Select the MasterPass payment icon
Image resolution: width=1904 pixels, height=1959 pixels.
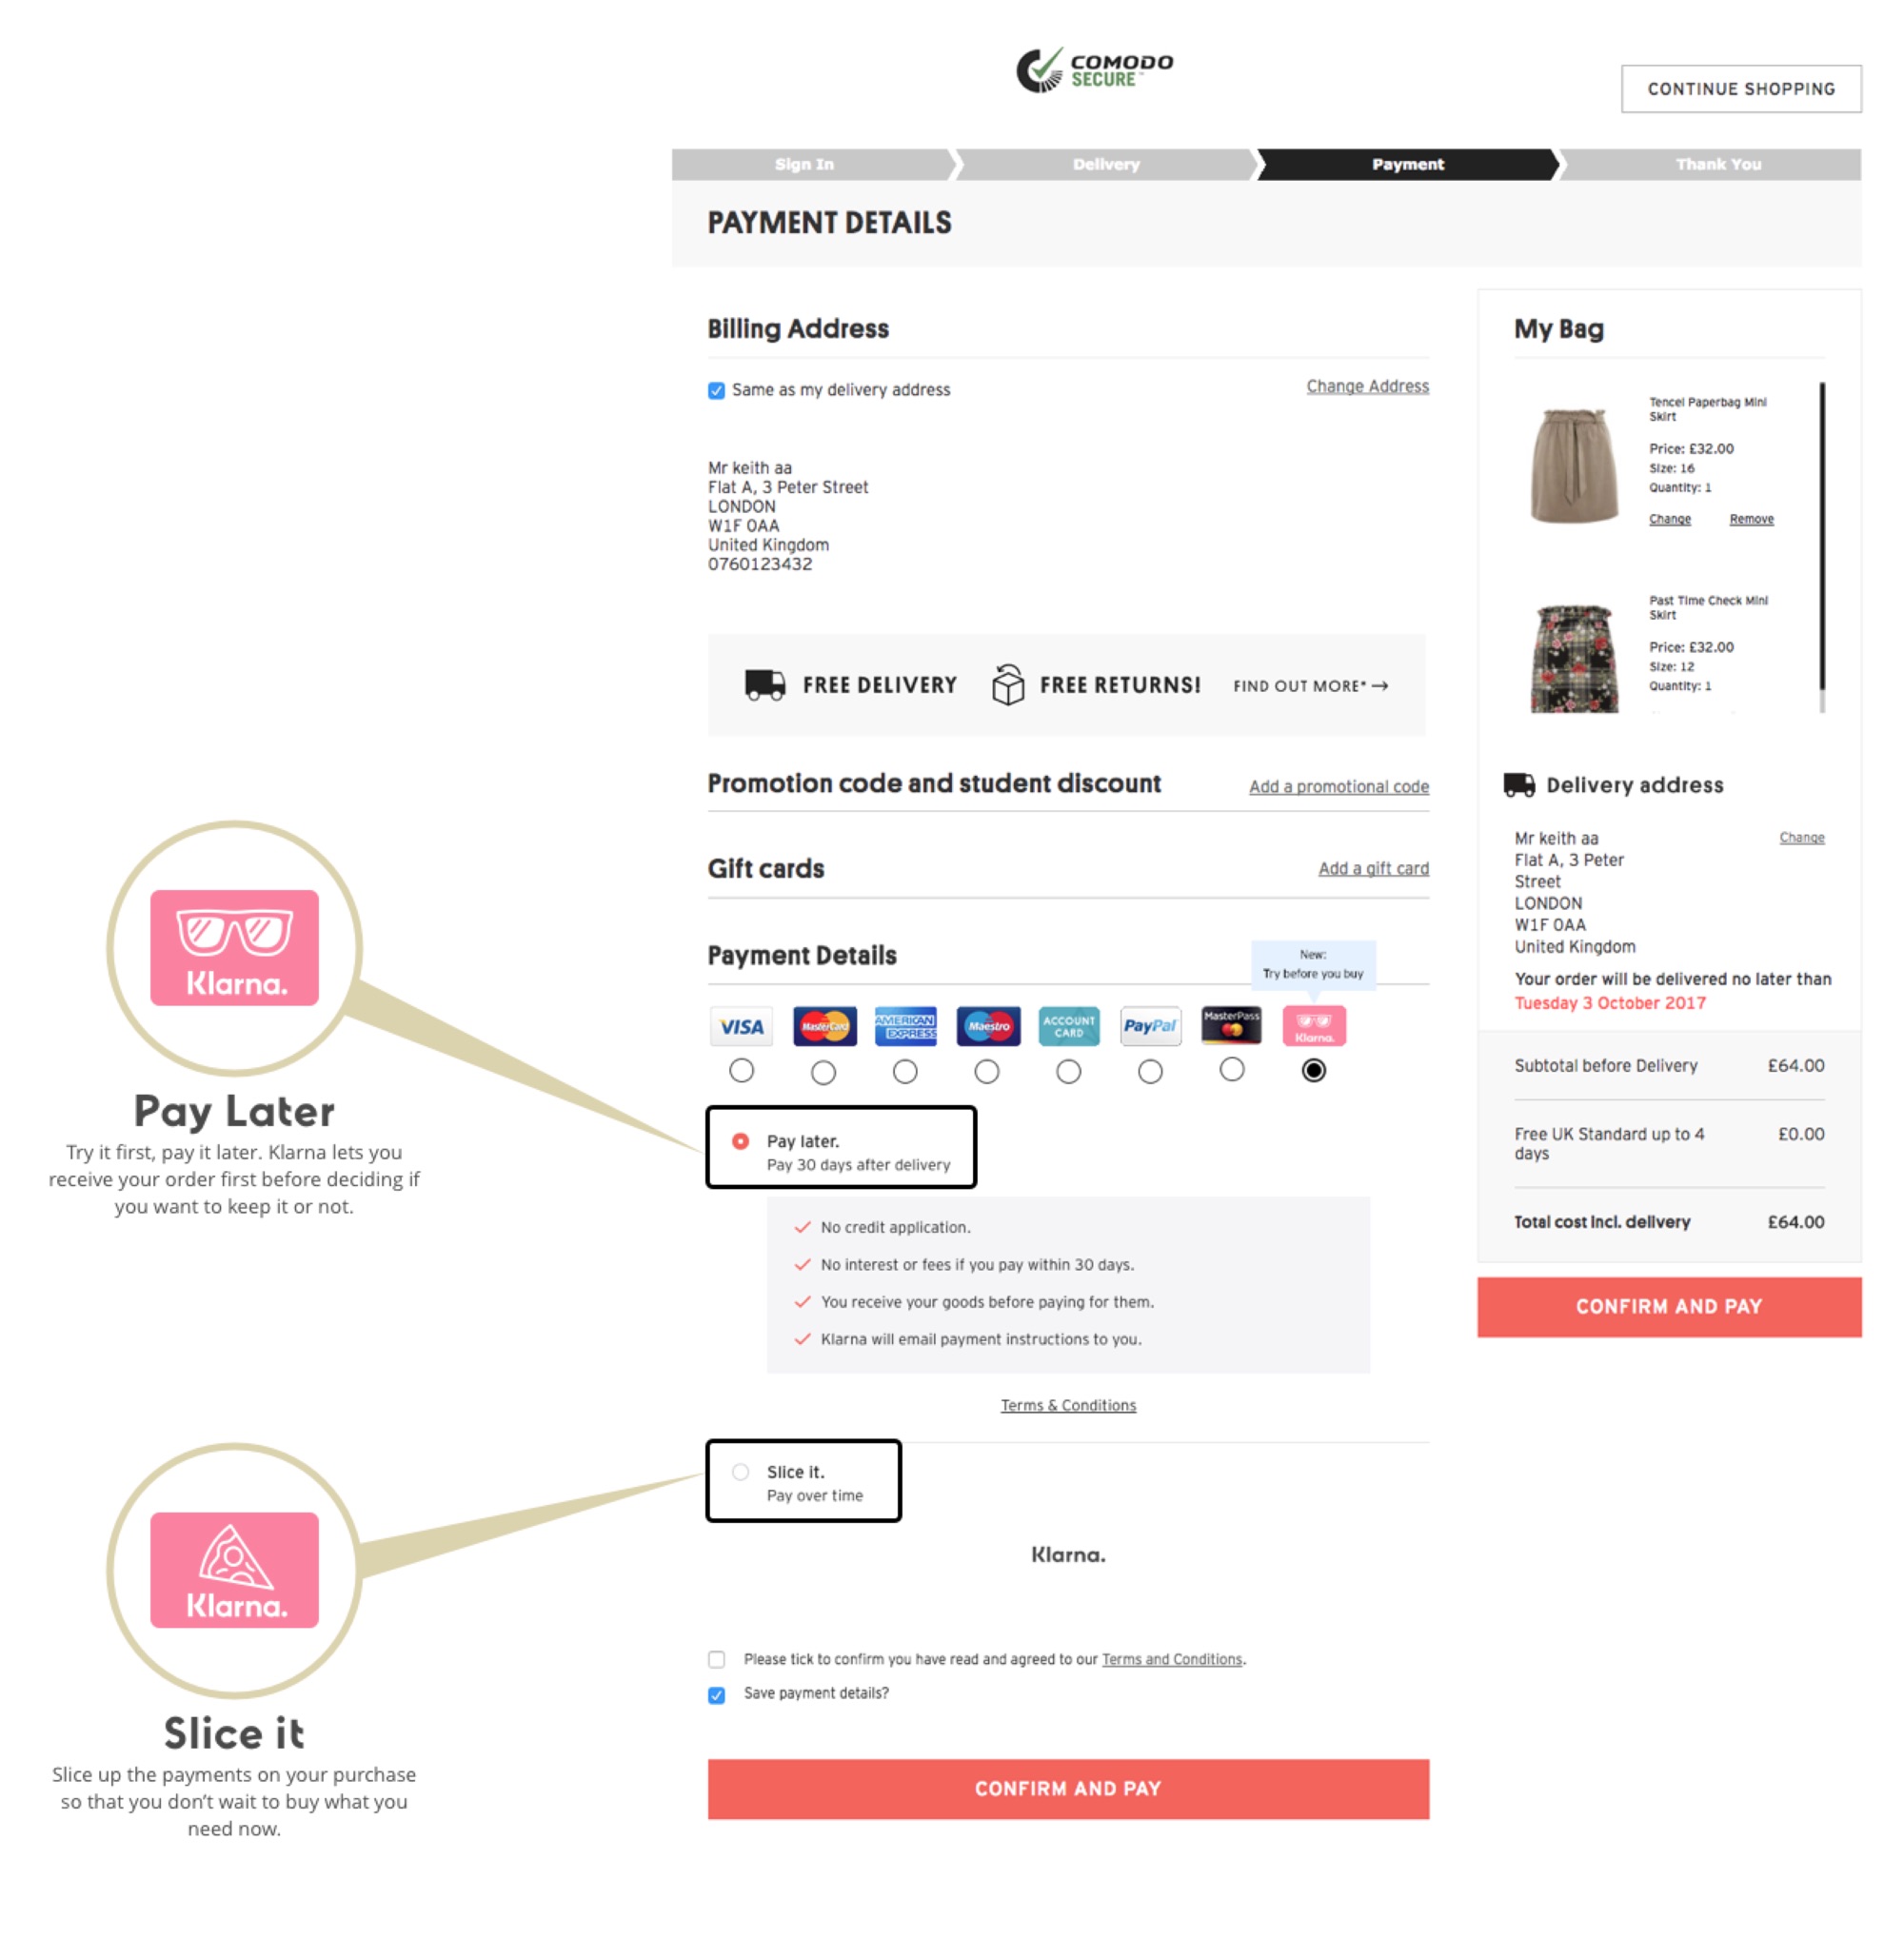[1230, 1027]
